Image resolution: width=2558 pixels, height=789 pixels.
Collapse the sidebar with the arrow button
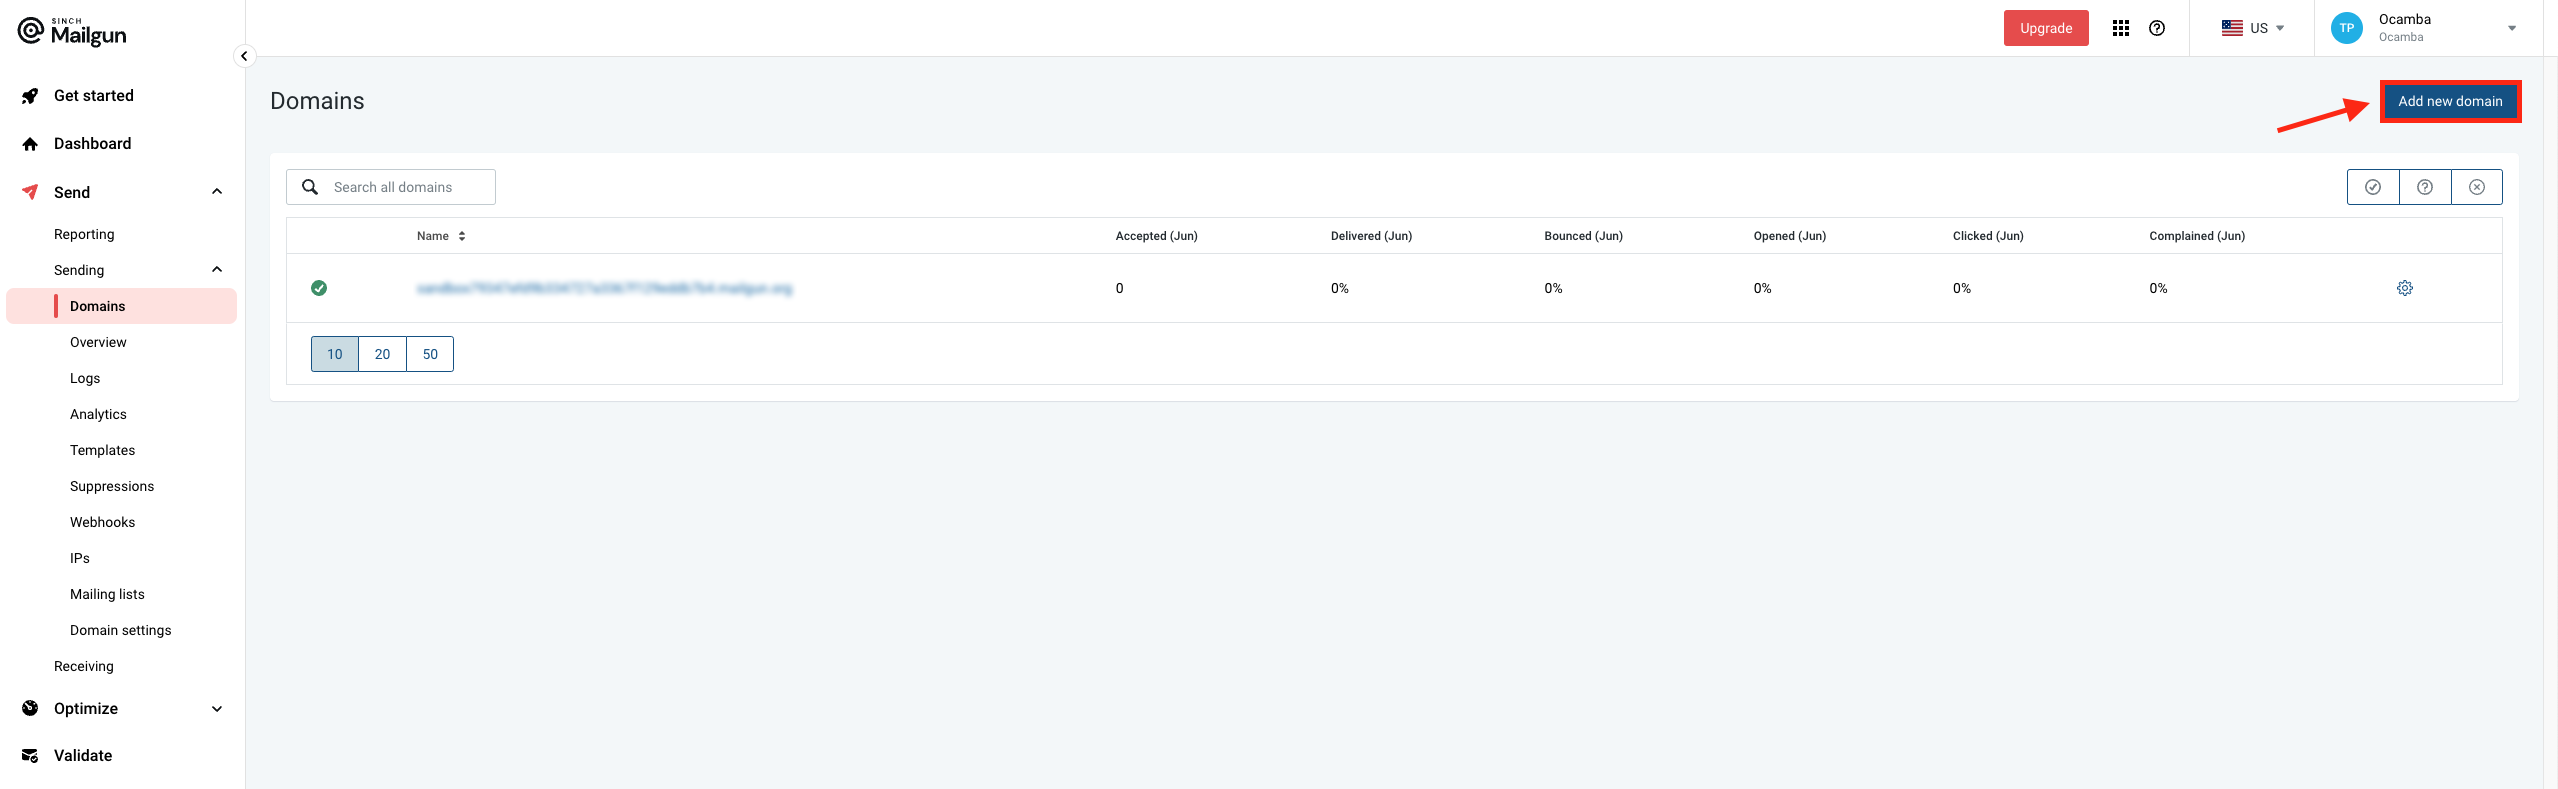(x=244, y=56)
